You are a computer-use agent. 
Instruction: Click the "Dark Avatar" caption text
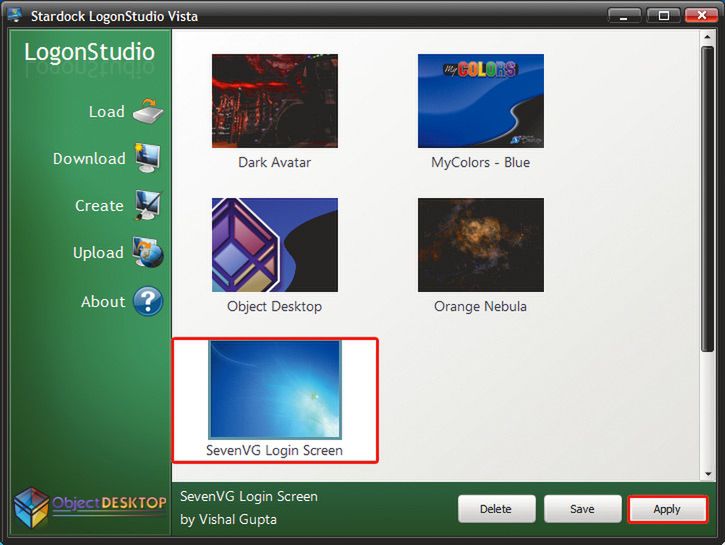pos(275,162)
